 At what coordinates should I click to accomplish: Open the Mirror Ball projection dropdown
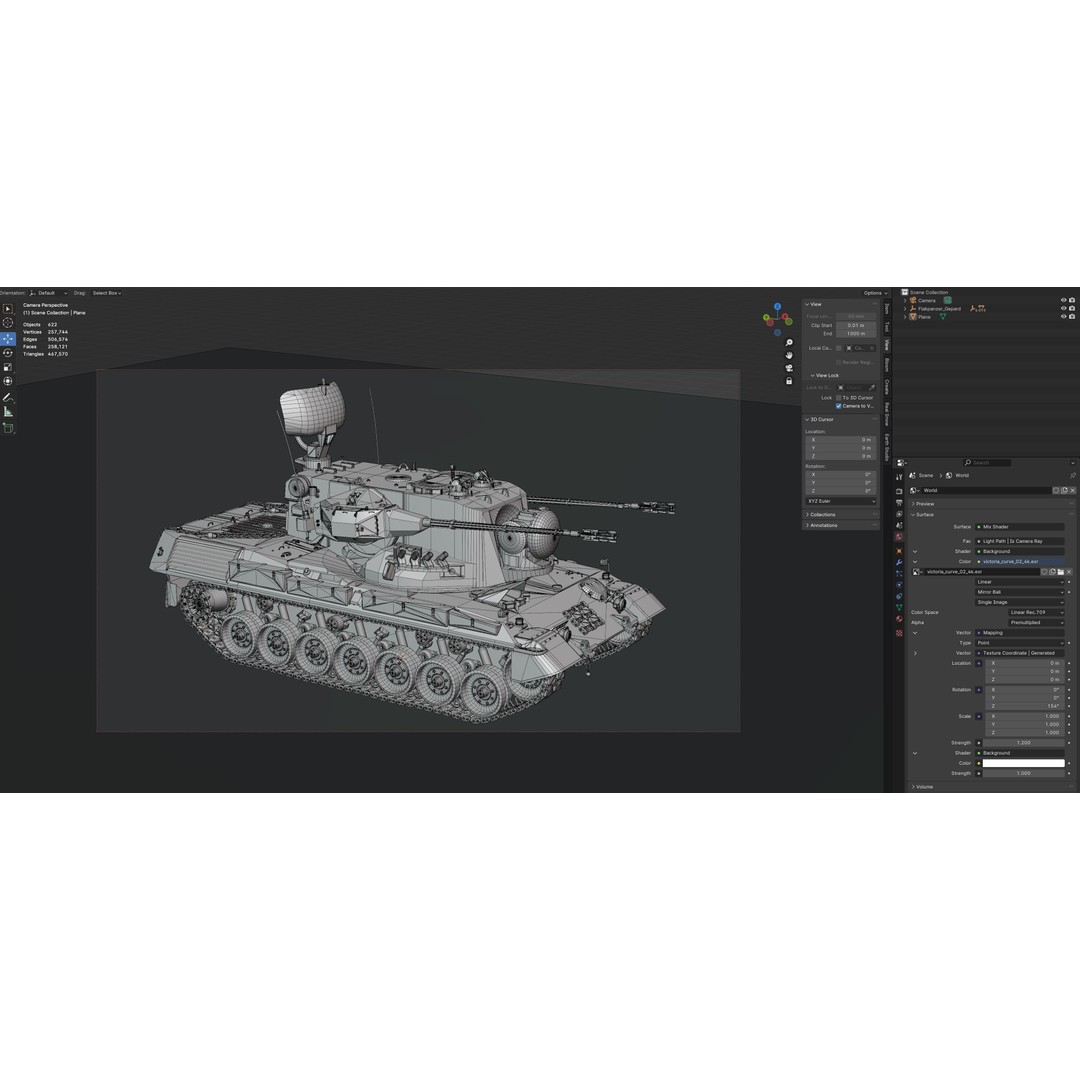(x=1020, y=592)
